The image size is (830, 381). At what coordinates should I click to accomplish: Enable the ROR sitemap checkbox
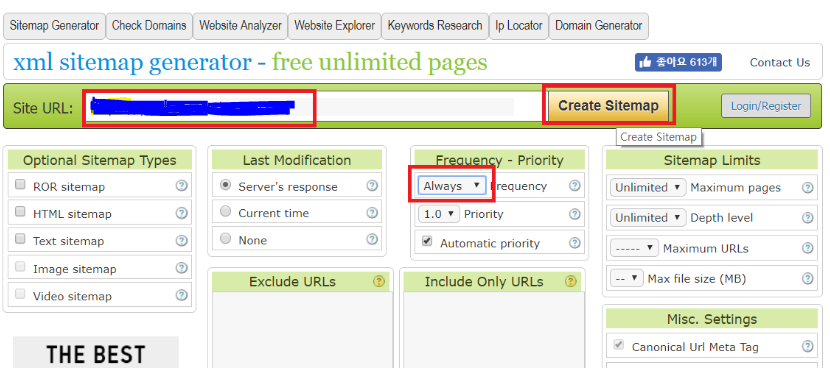coord(20,184)
